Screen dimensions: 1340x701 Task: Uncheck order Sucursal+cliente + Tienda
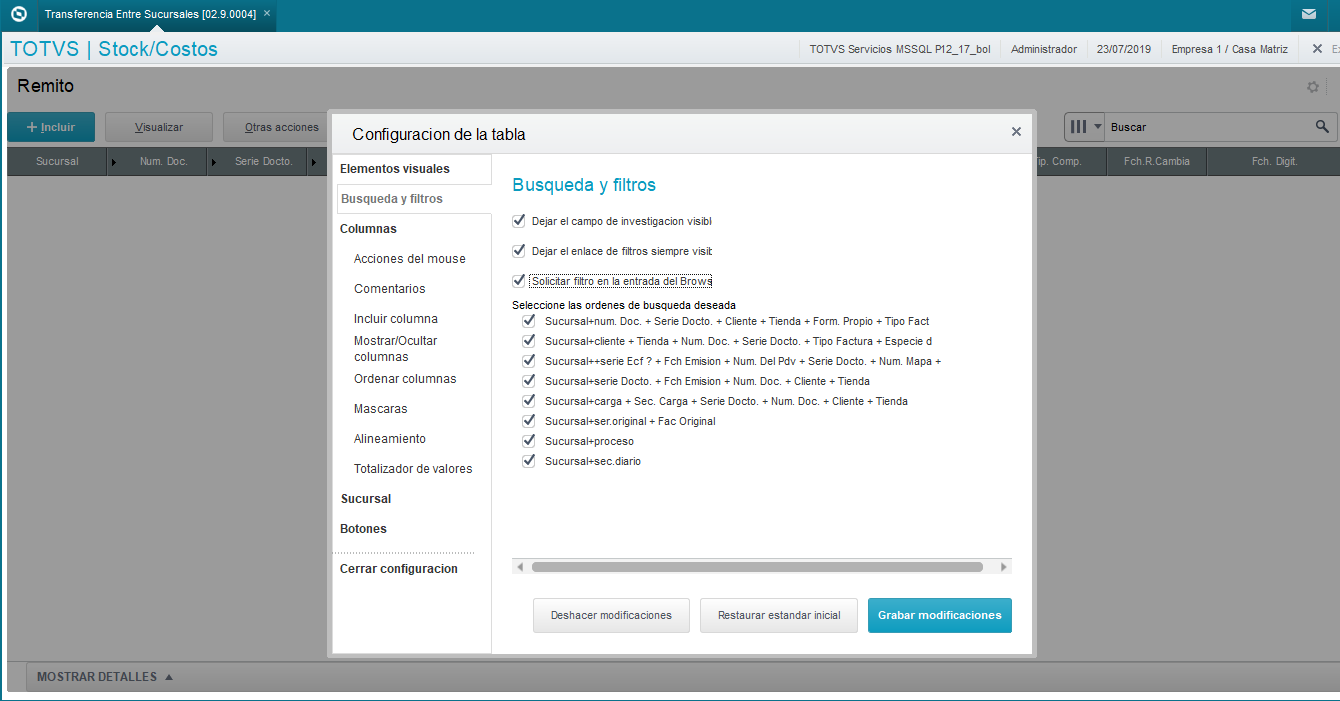click(529, 341)
